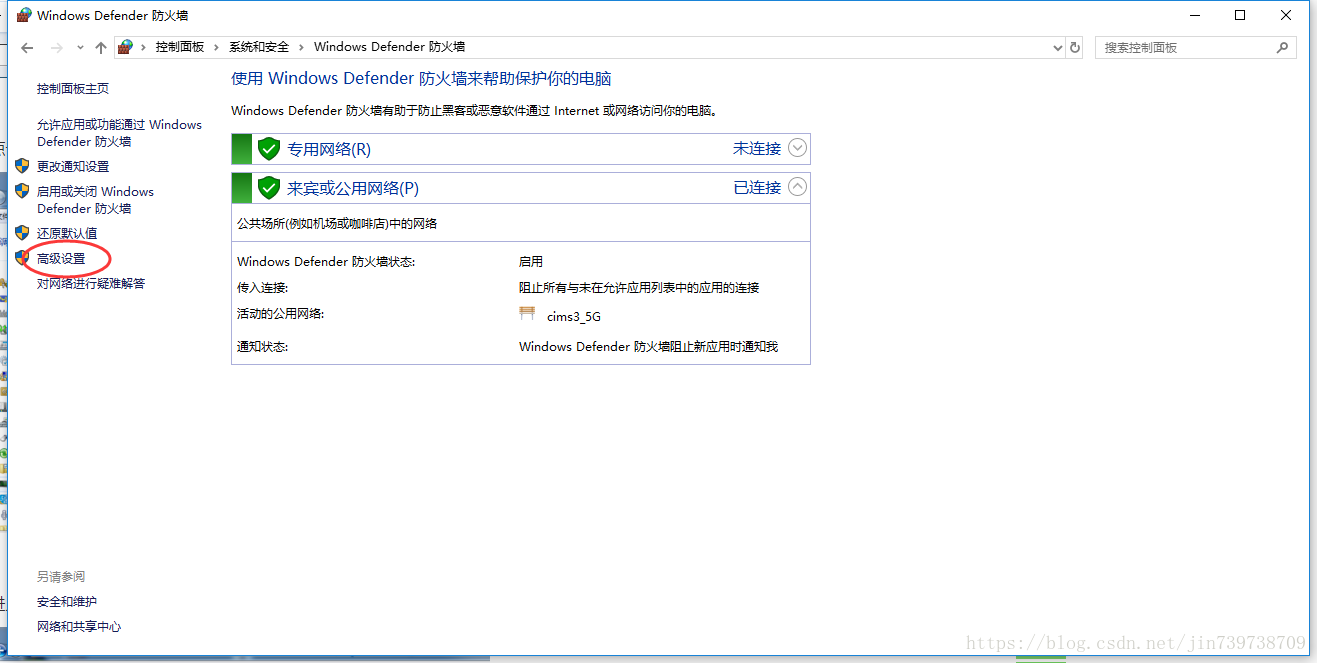This screenshot has height=663, width=1317.
Task: Click green shield icon of 专用网络(R)
Action: tap(268, 149)
